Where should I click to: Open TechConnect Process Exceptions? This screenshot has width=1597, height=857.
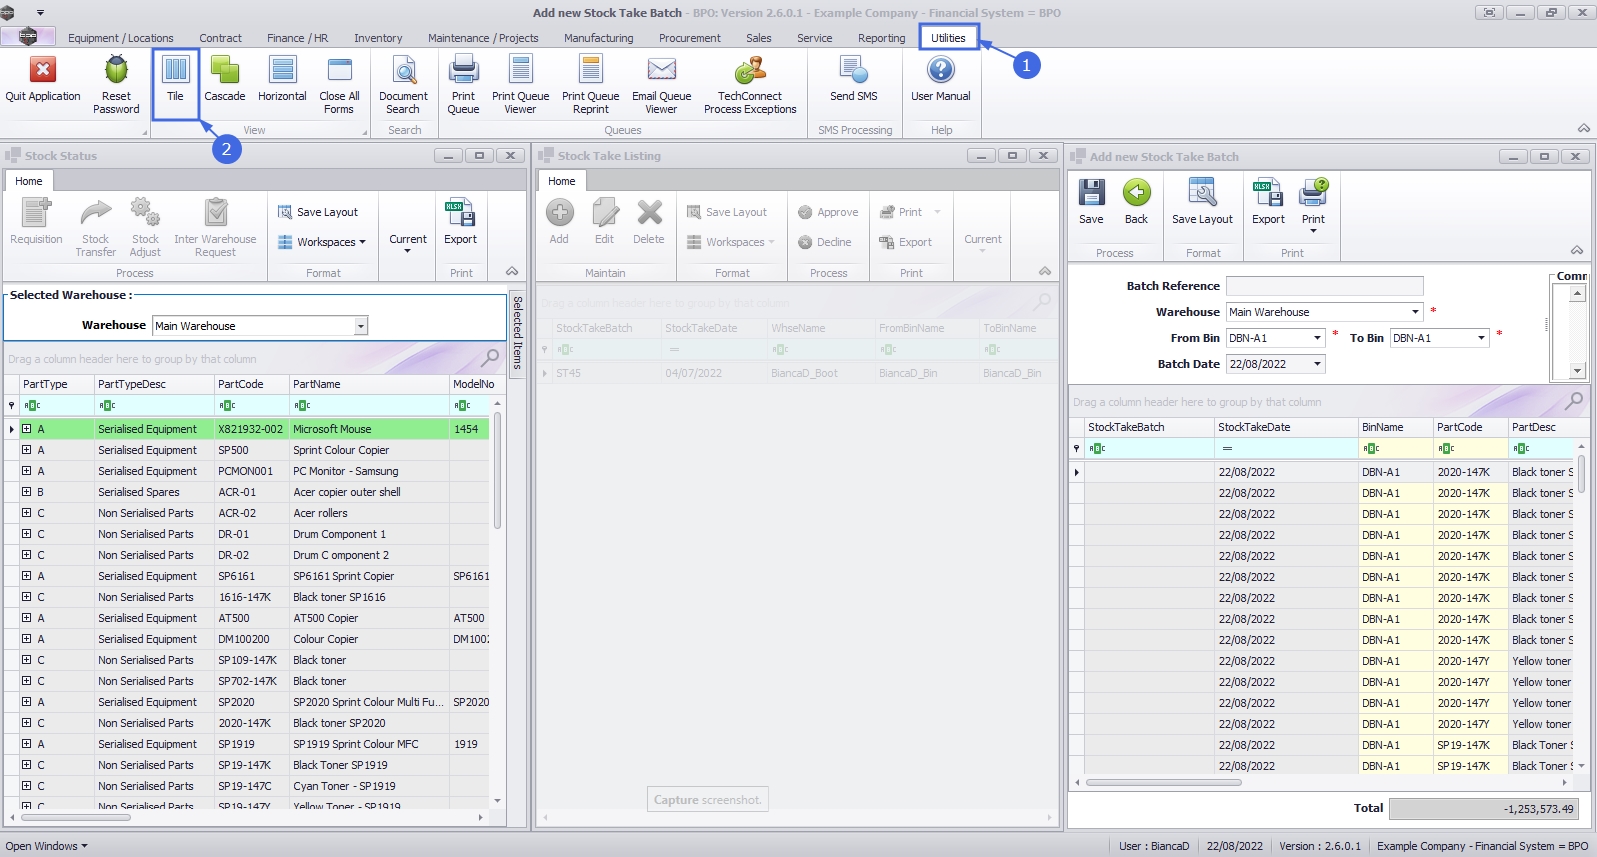(750, 85)
